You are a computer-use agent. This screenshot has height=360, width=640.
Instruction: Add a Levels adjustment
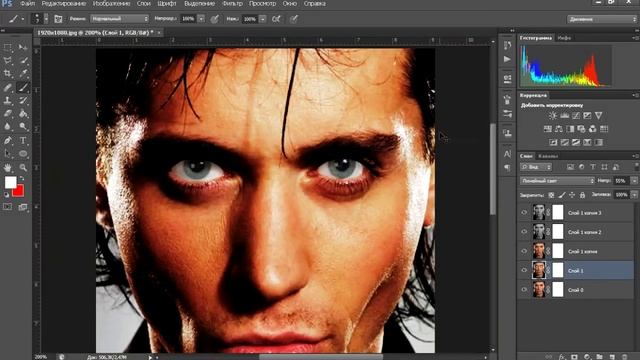564,116
